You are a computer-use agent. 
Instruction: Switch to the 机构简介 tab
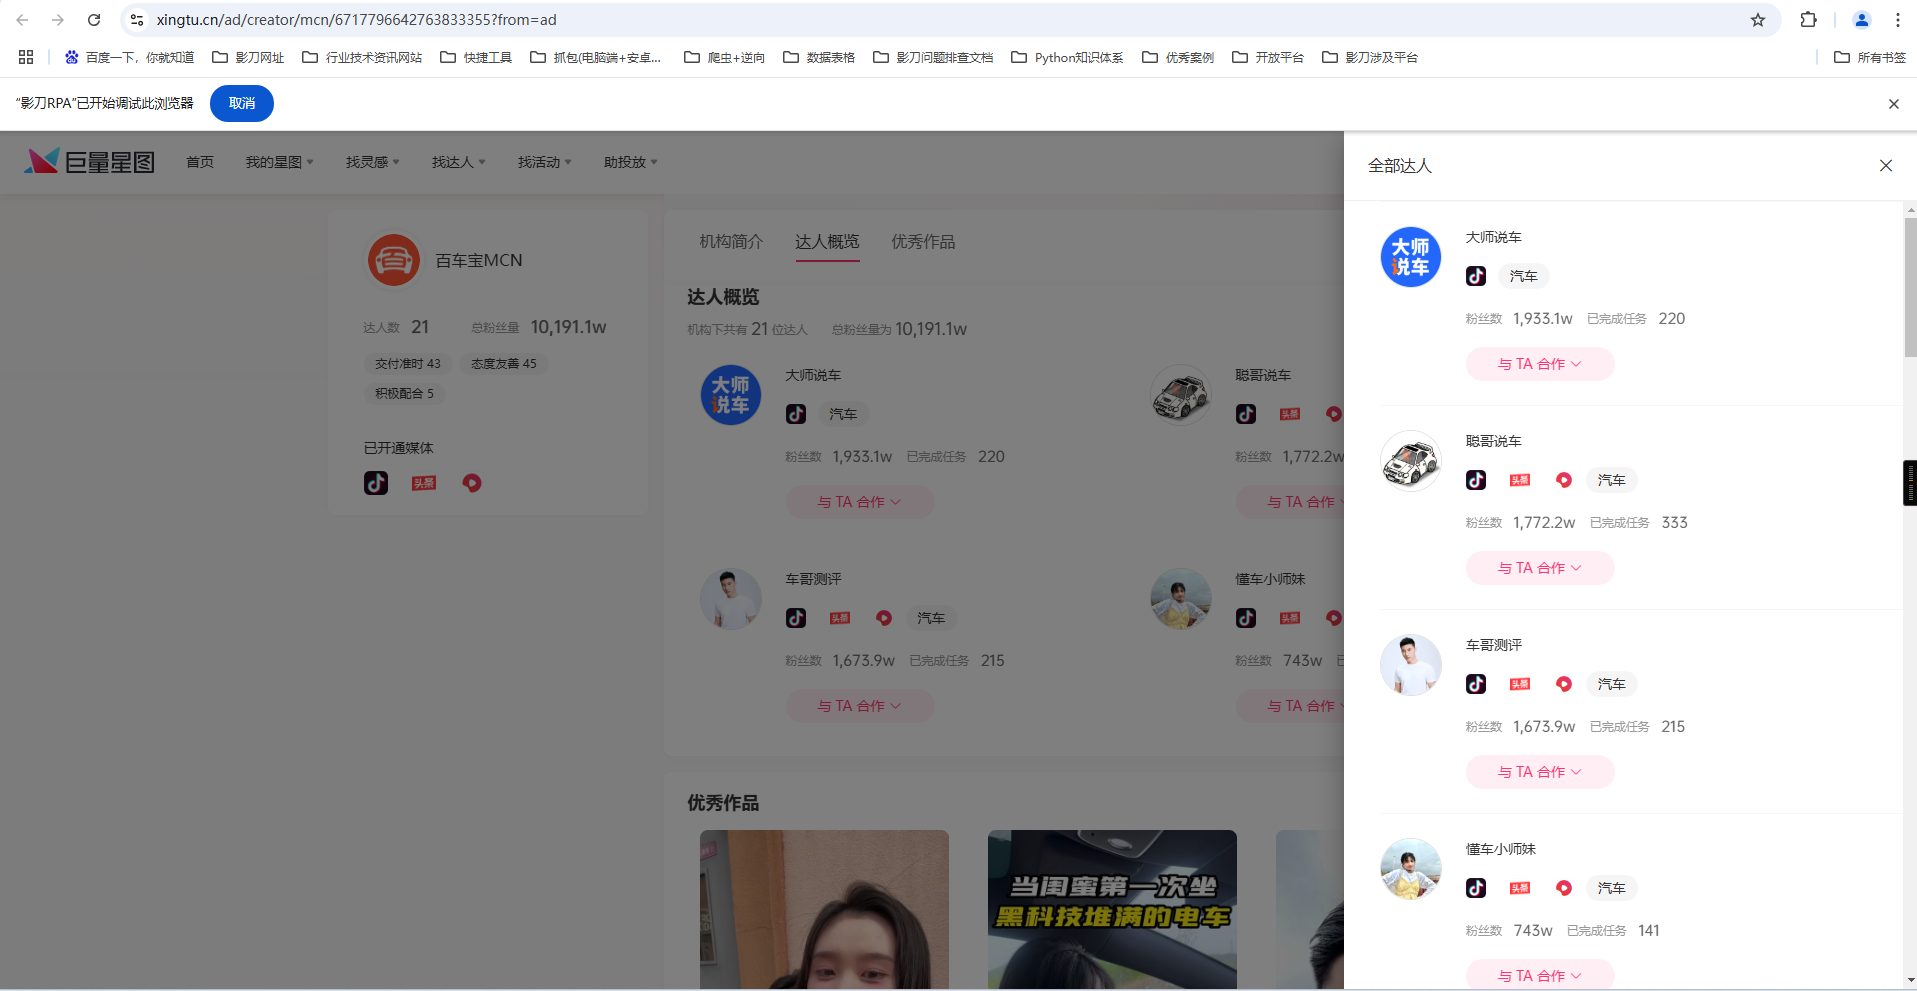pyautogui.click(x=731, y=242)
